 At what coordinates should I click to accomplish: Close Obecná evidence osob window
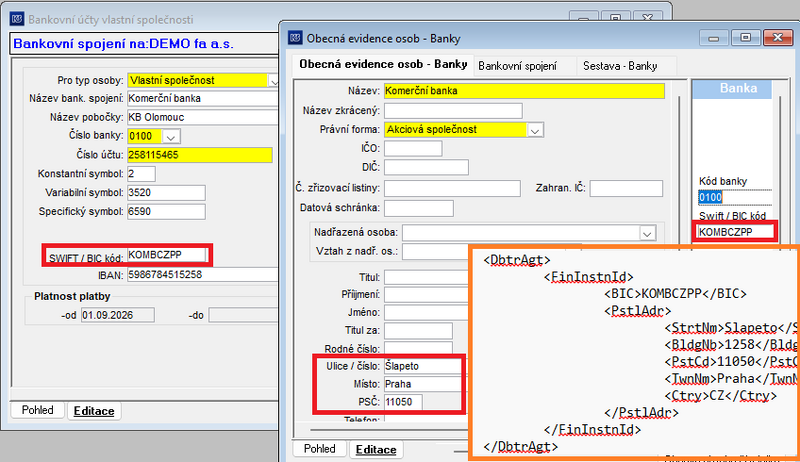coord(778,38)
